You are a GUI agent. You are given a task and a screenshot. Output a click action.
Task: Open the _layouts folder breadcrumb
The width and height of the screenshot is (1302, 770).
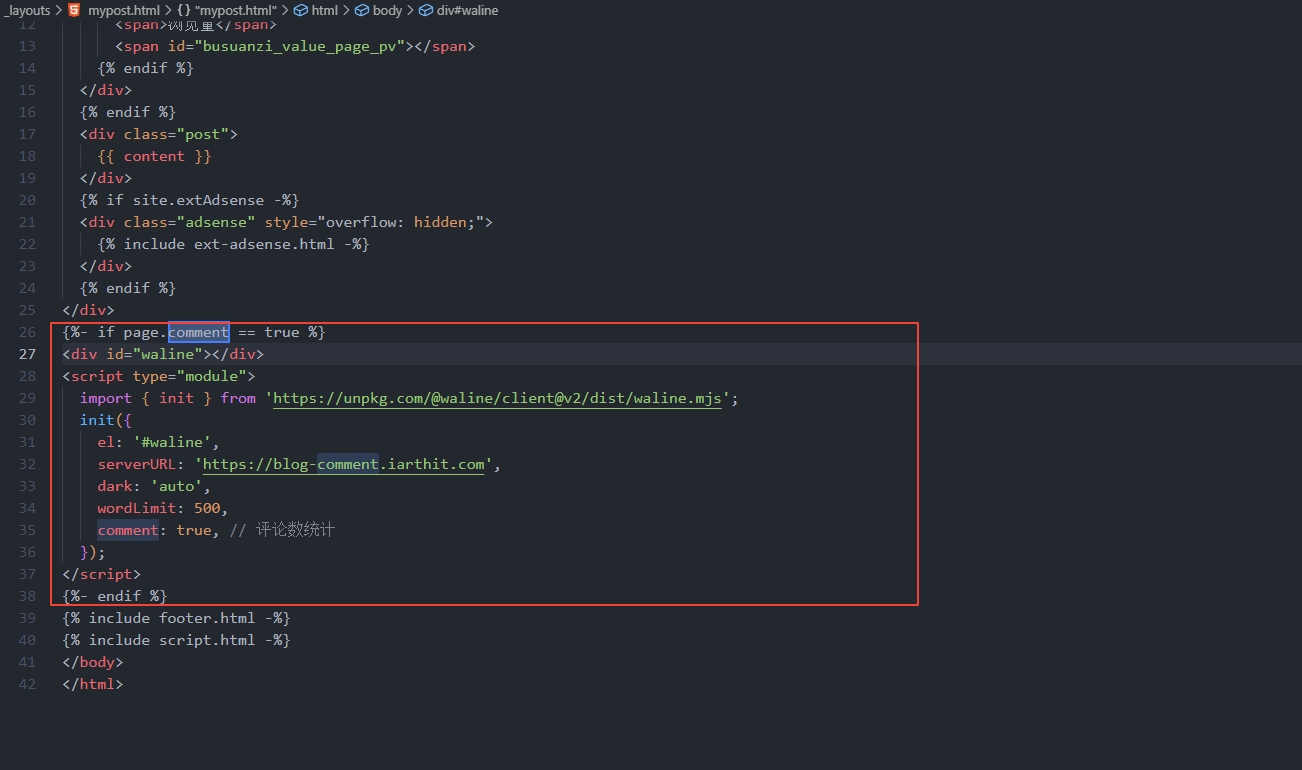(x=27, y=10)
